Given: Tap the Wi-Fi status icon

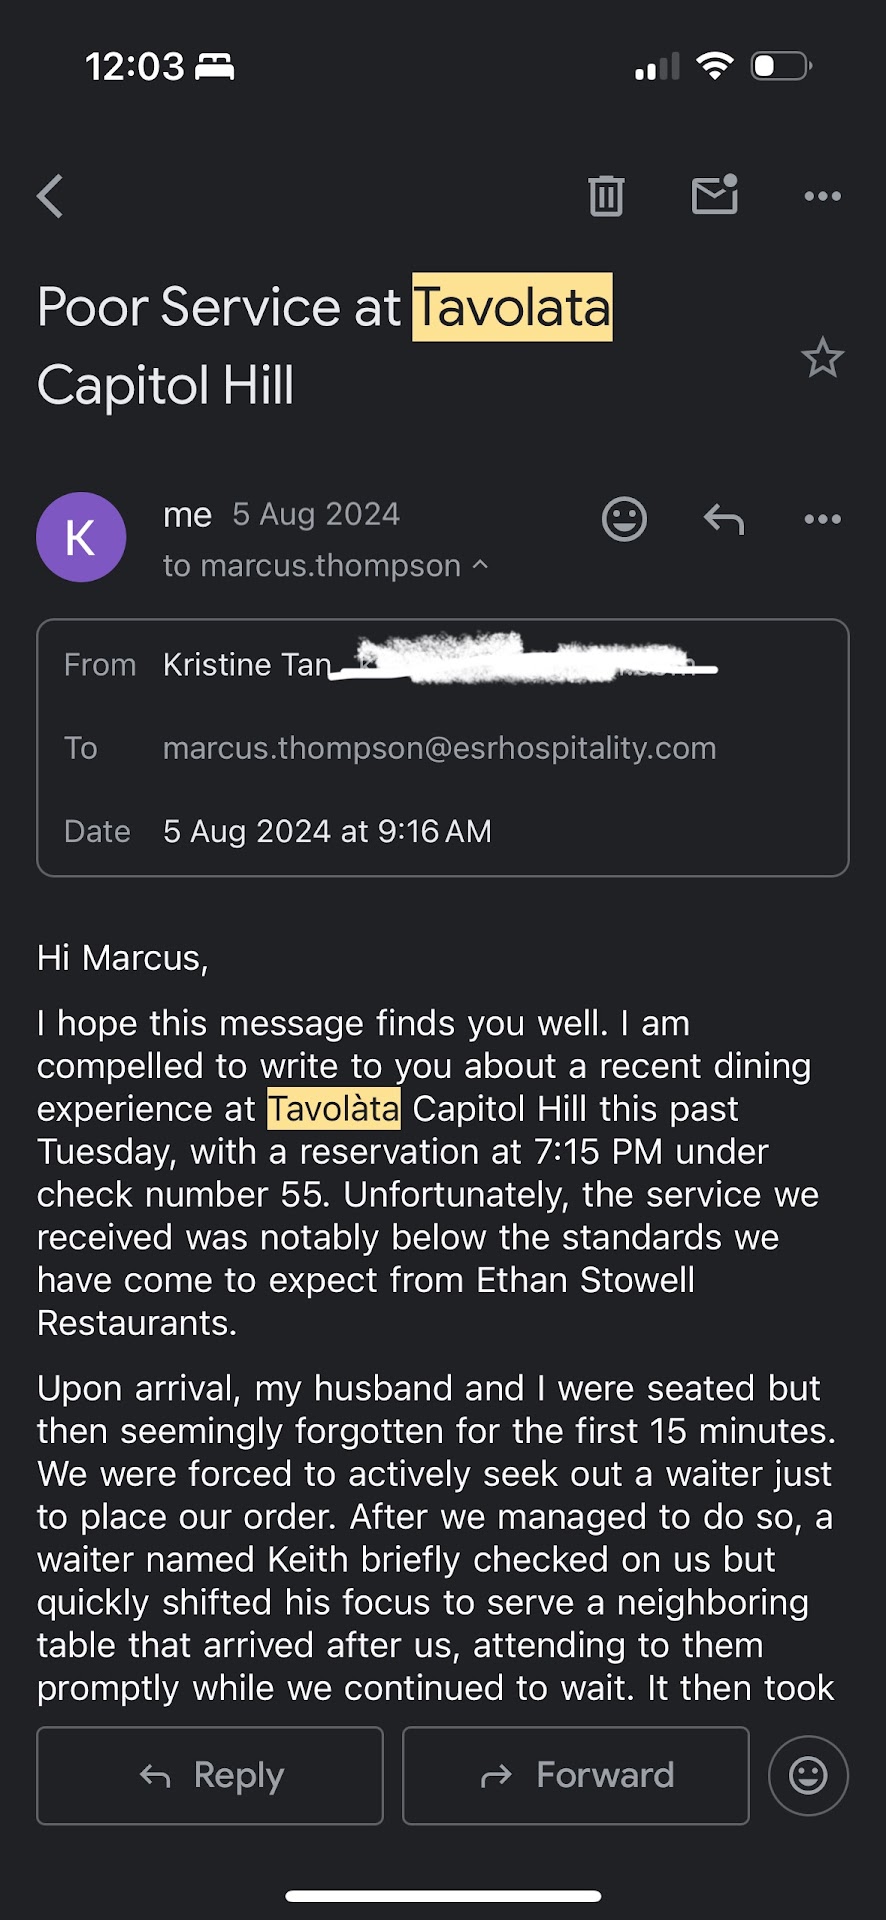Looking at the screenshot, I should click(715, 66).
